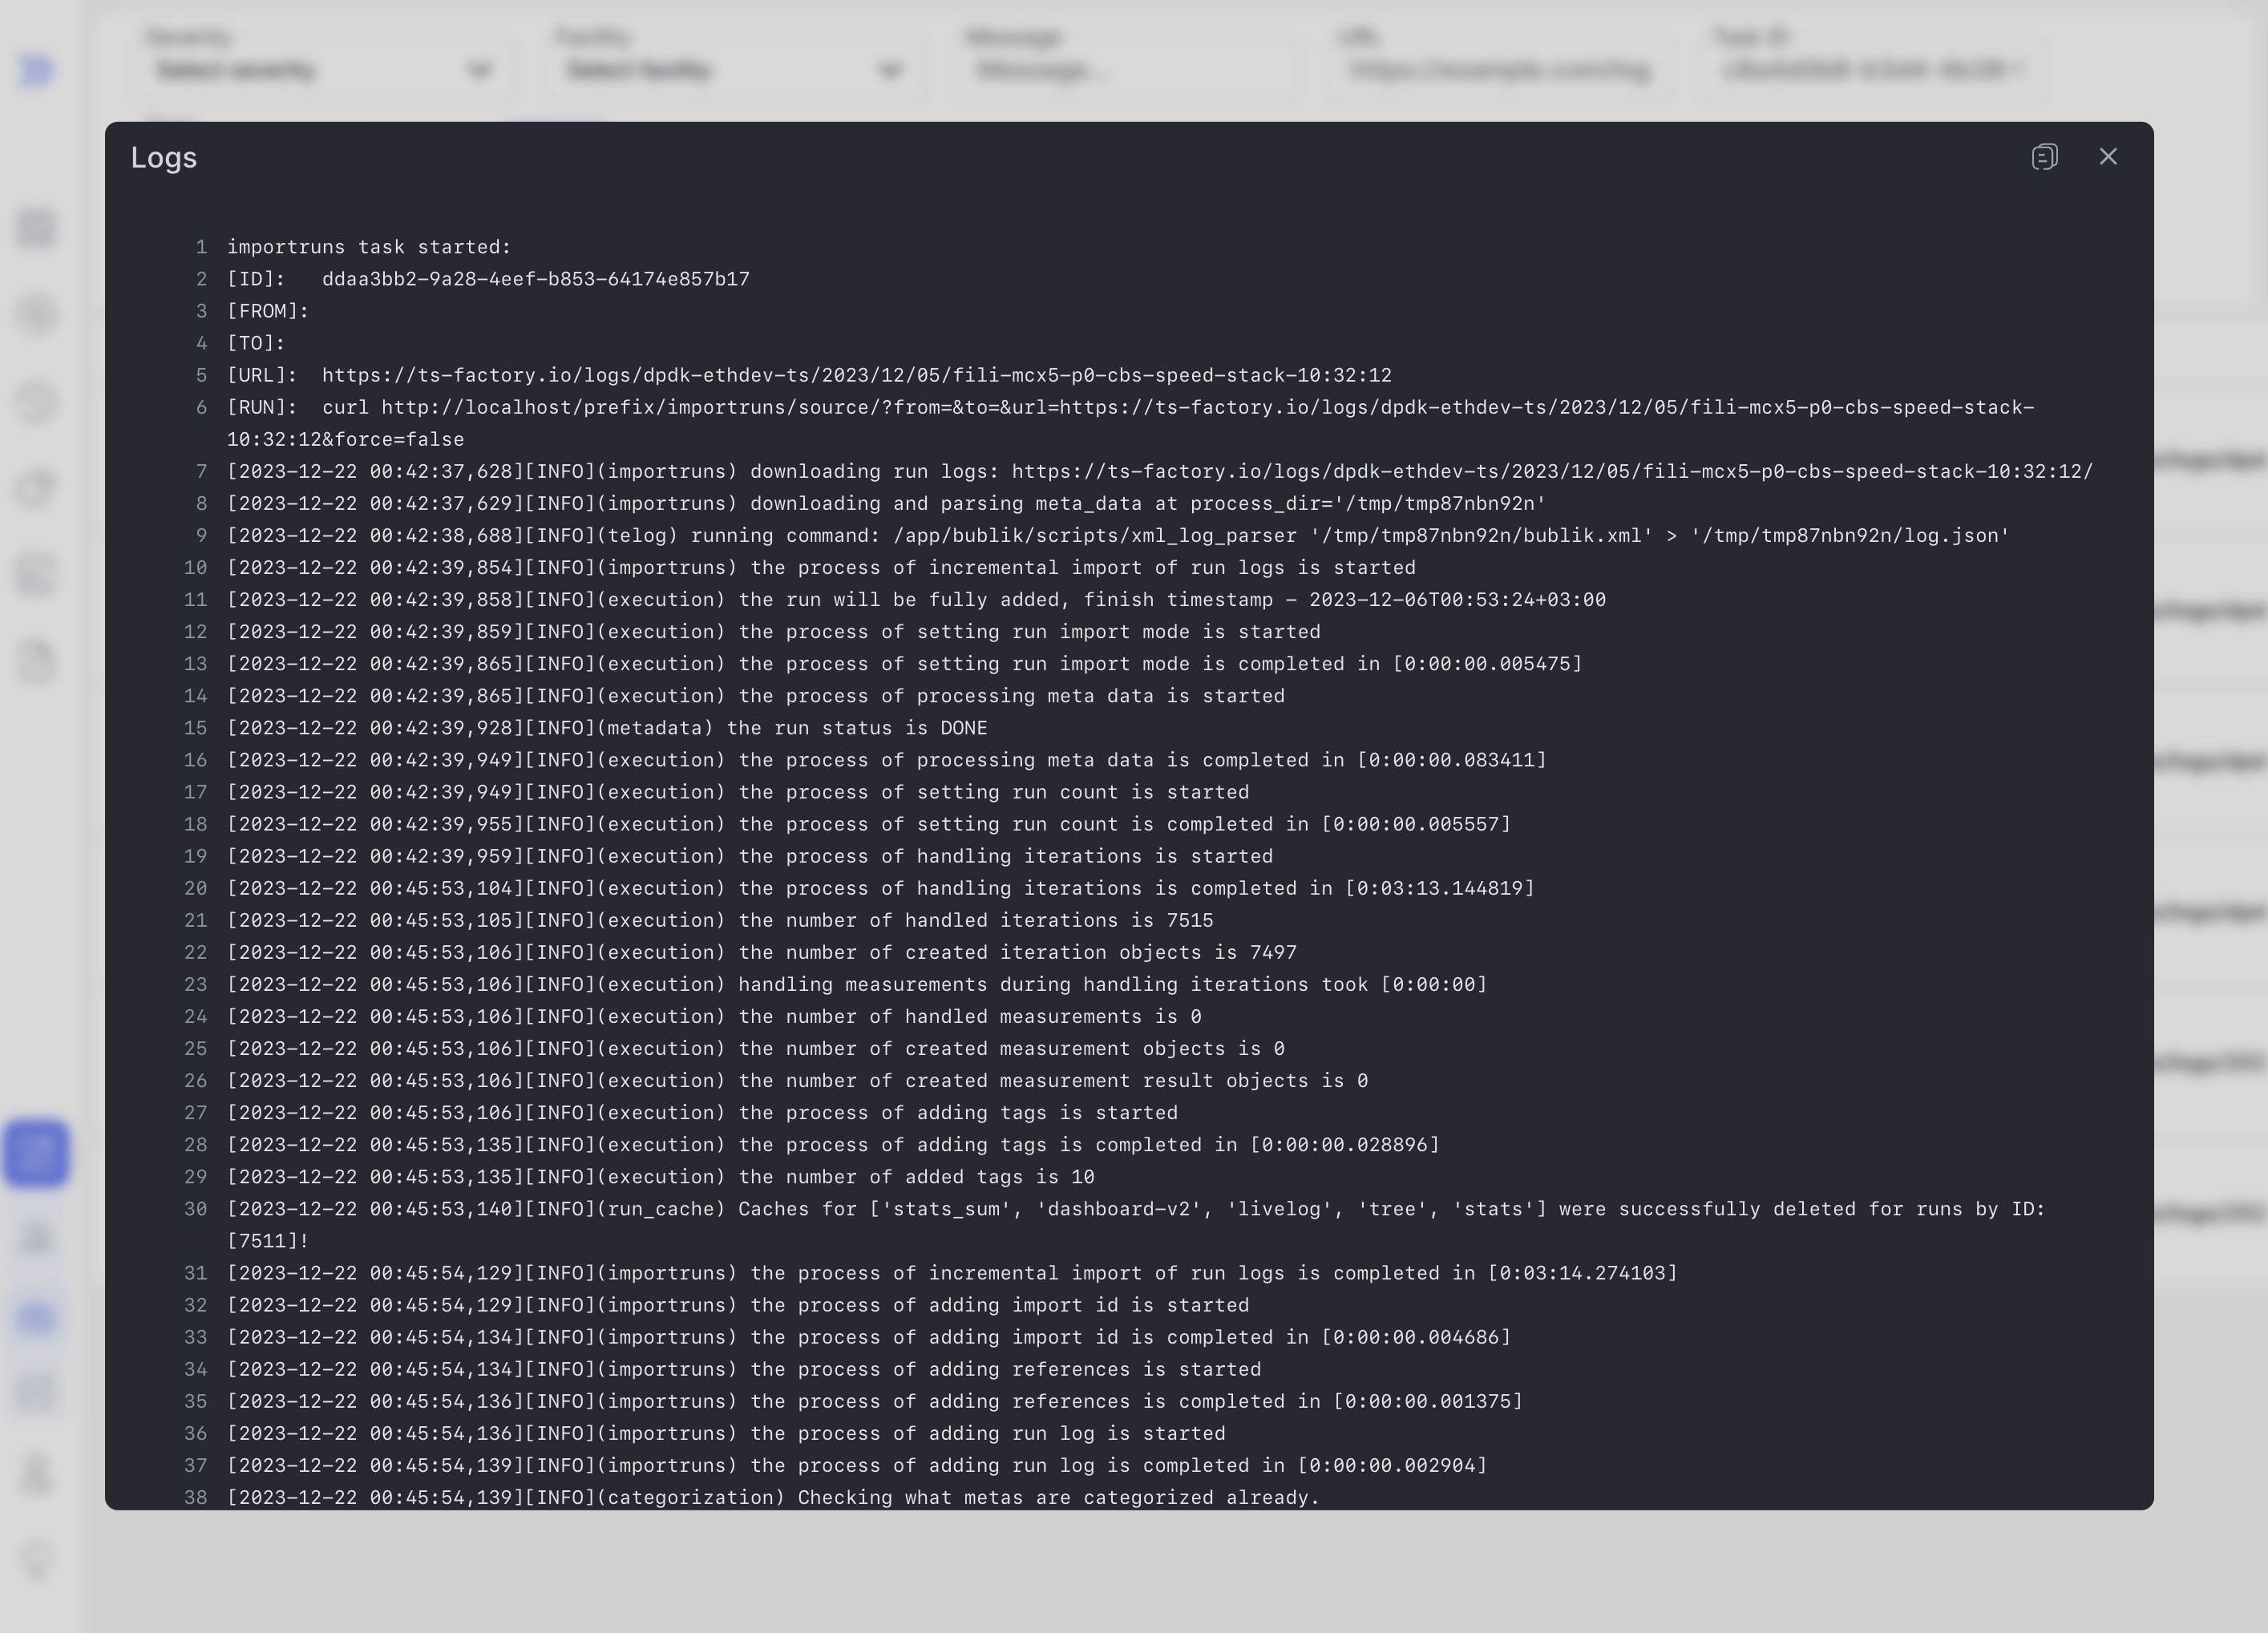
Task: Expand the Facility filter chevron arrow
Action: coord(891,70)
